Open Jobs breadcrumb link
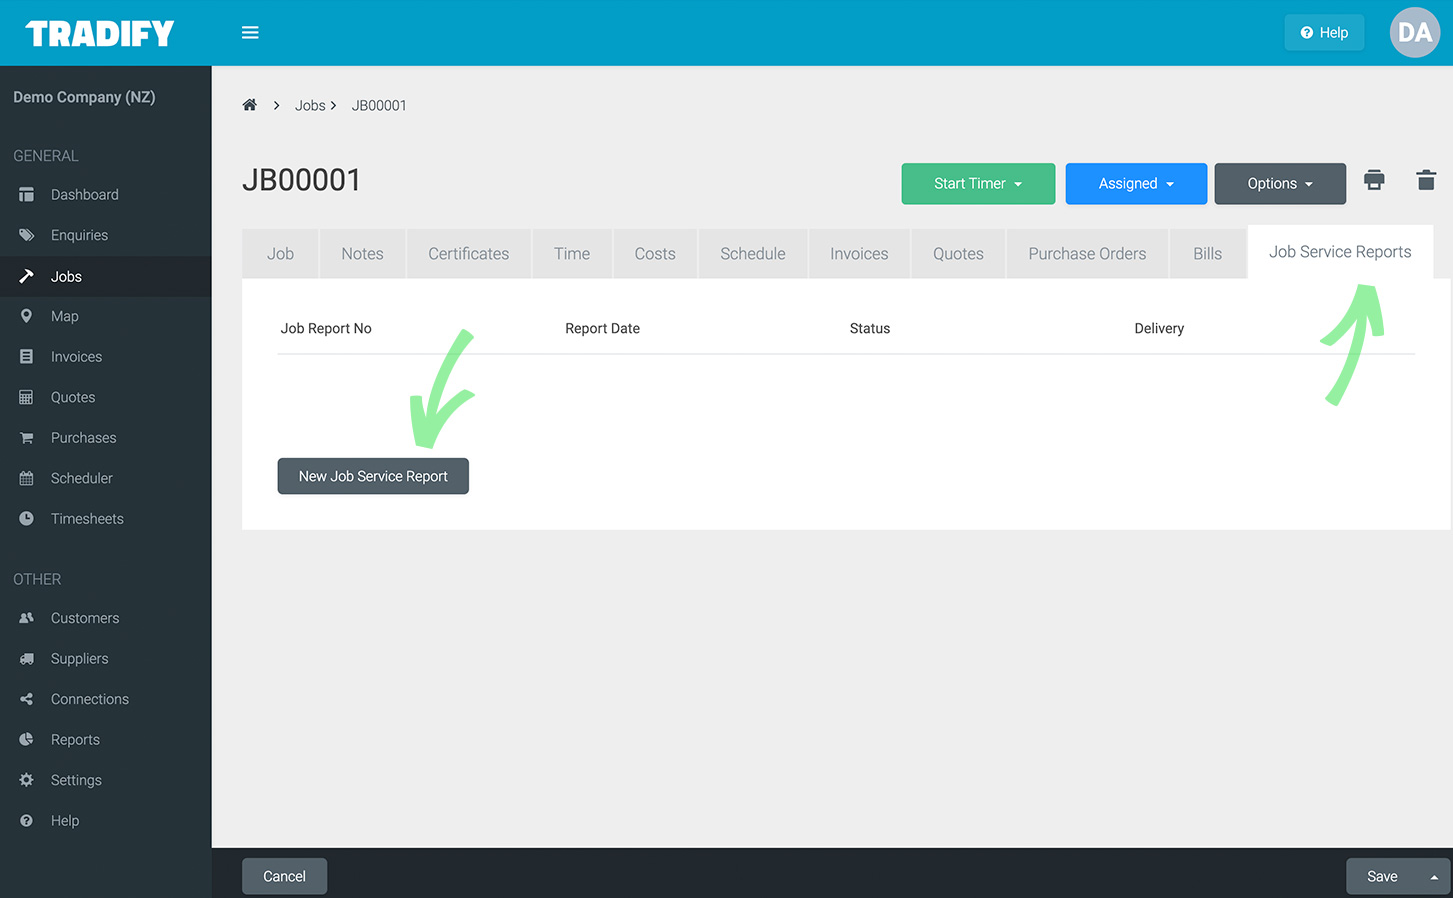This screenshot has height=898, width=1453. 310,105
